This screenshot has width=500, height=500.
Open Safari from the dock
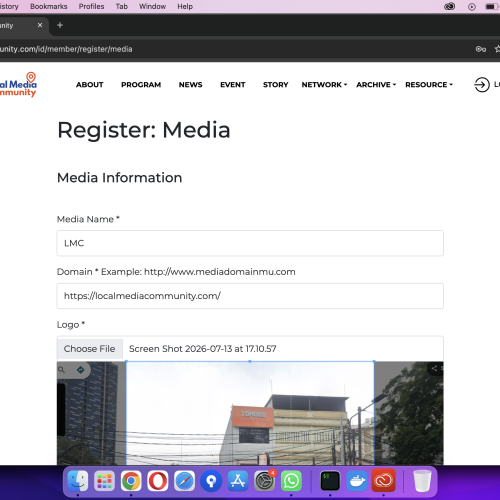tap(184, 481)
